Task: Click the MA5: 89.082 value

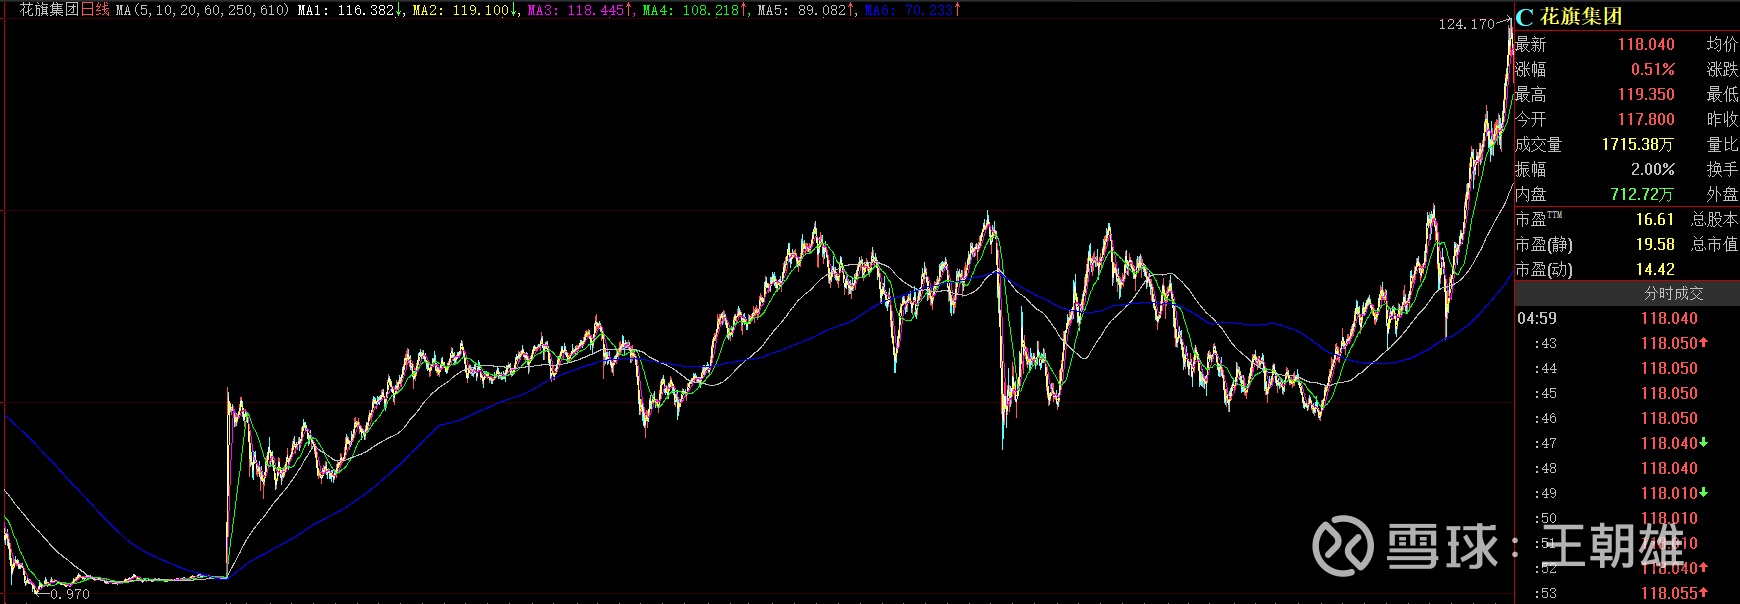Action: point(807,10)
